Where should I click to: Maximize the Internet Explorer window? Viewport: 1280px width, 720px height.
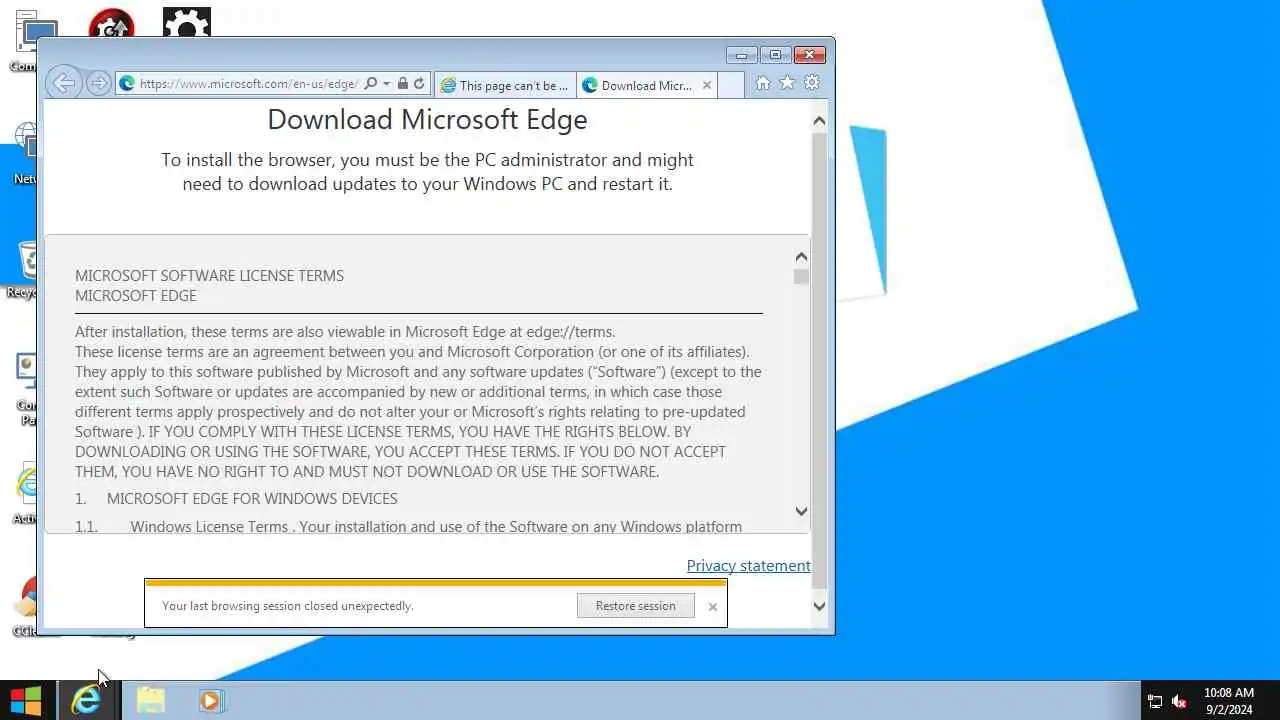point(775,55)
